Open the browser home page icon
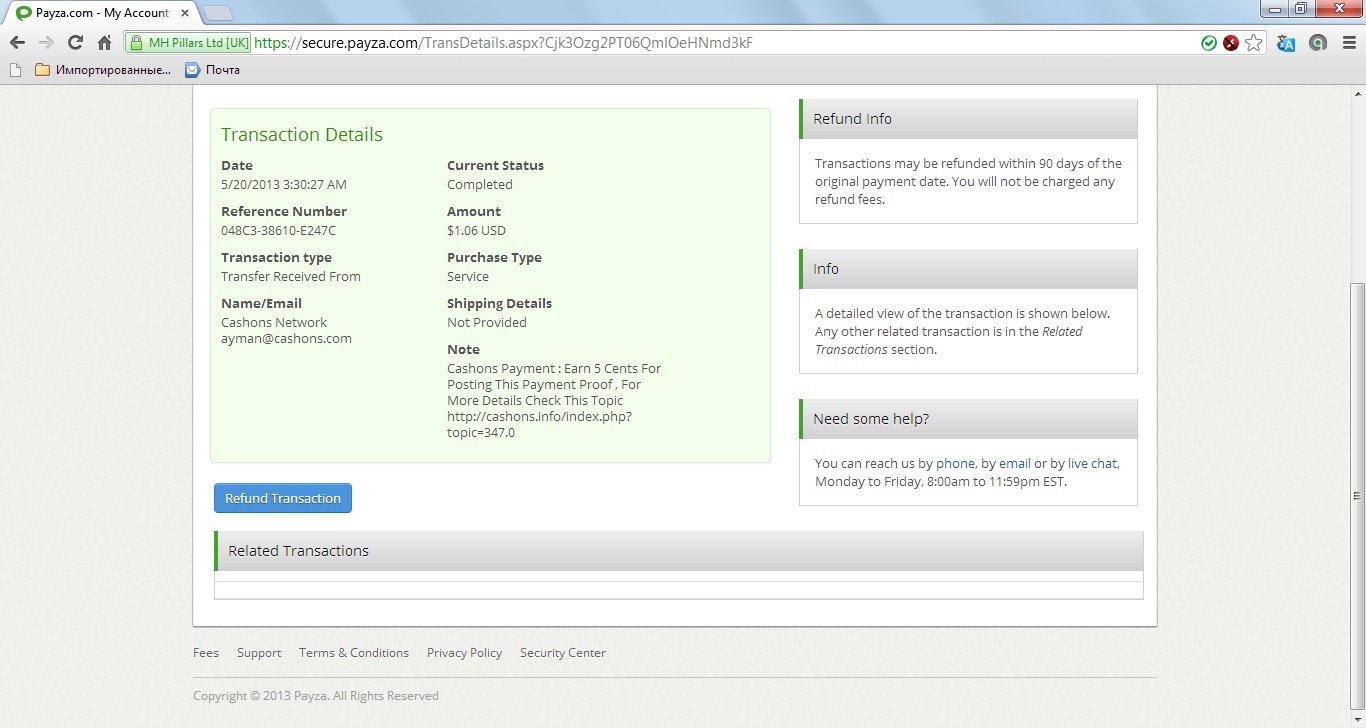This screenshot has height=728, width=1366. [104, 43]
